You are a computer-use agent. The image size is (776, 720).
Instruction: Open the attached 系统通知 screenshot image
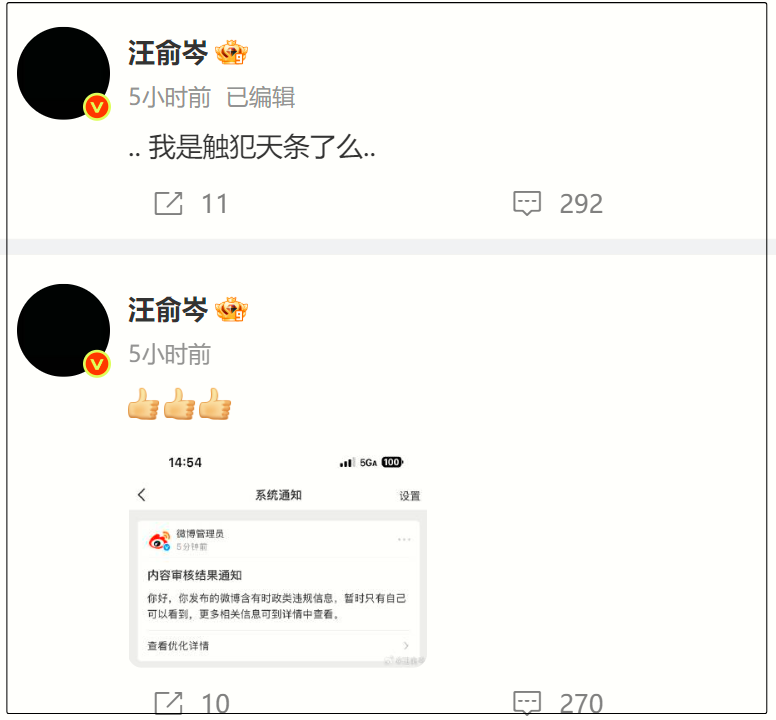point(278,559)
